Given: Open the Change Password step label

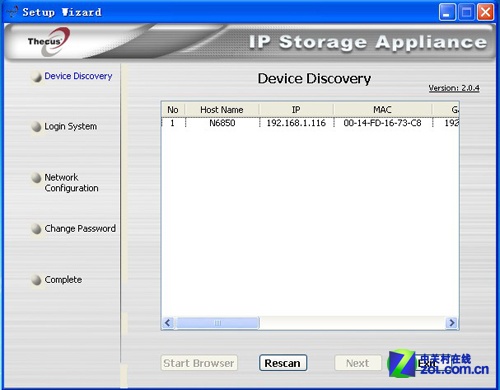Looking at the screenshot, I should coord(80,229).
